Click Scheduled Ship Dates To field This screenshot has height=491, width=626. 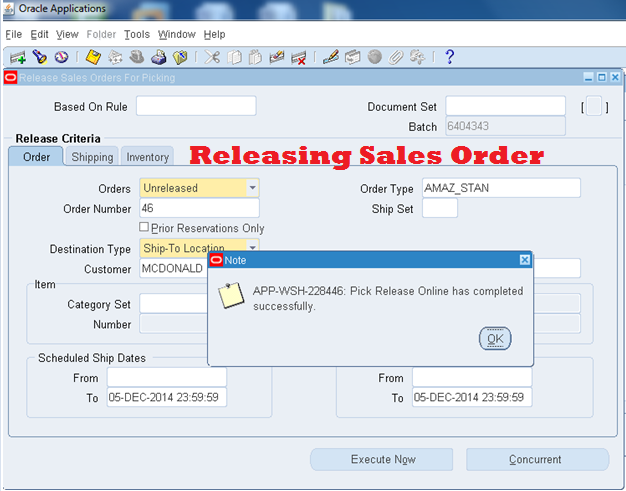(x=167, y=397)
